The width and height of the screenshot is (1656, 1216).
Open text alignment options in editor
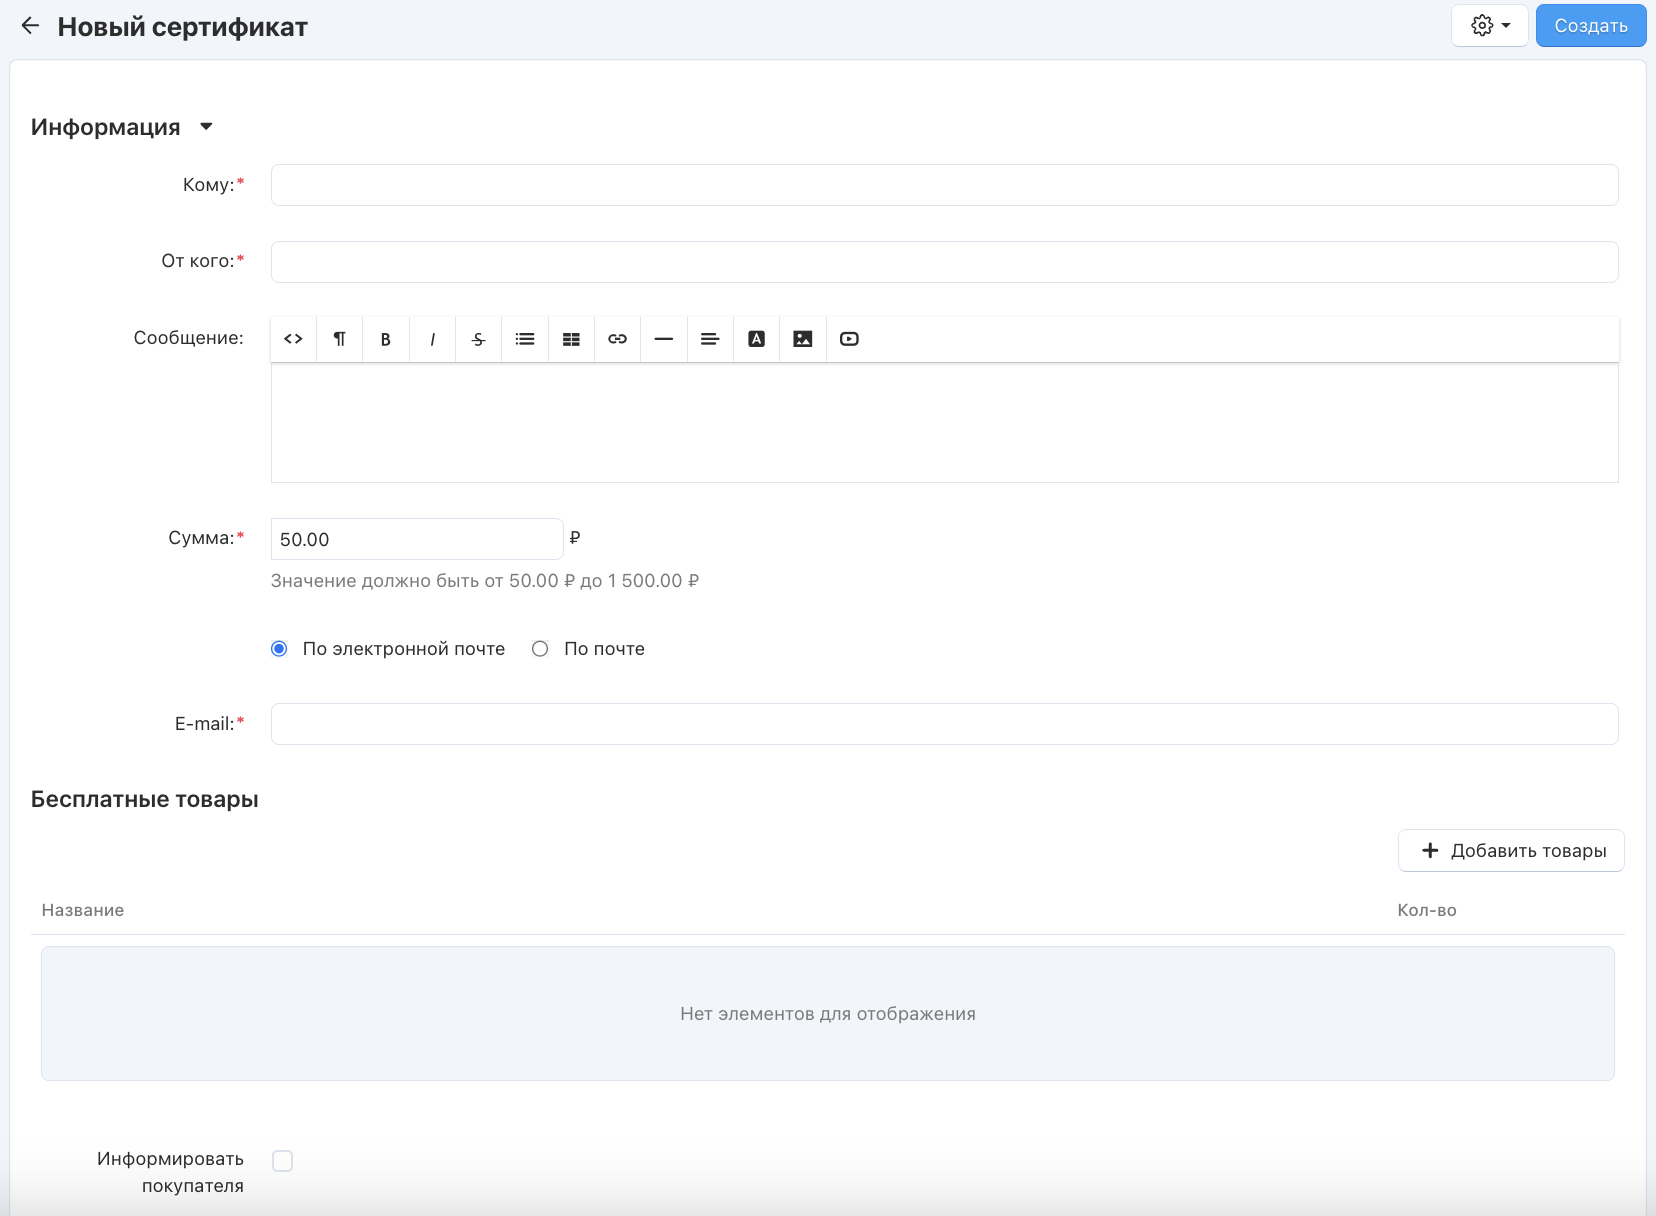click(710, 339)
